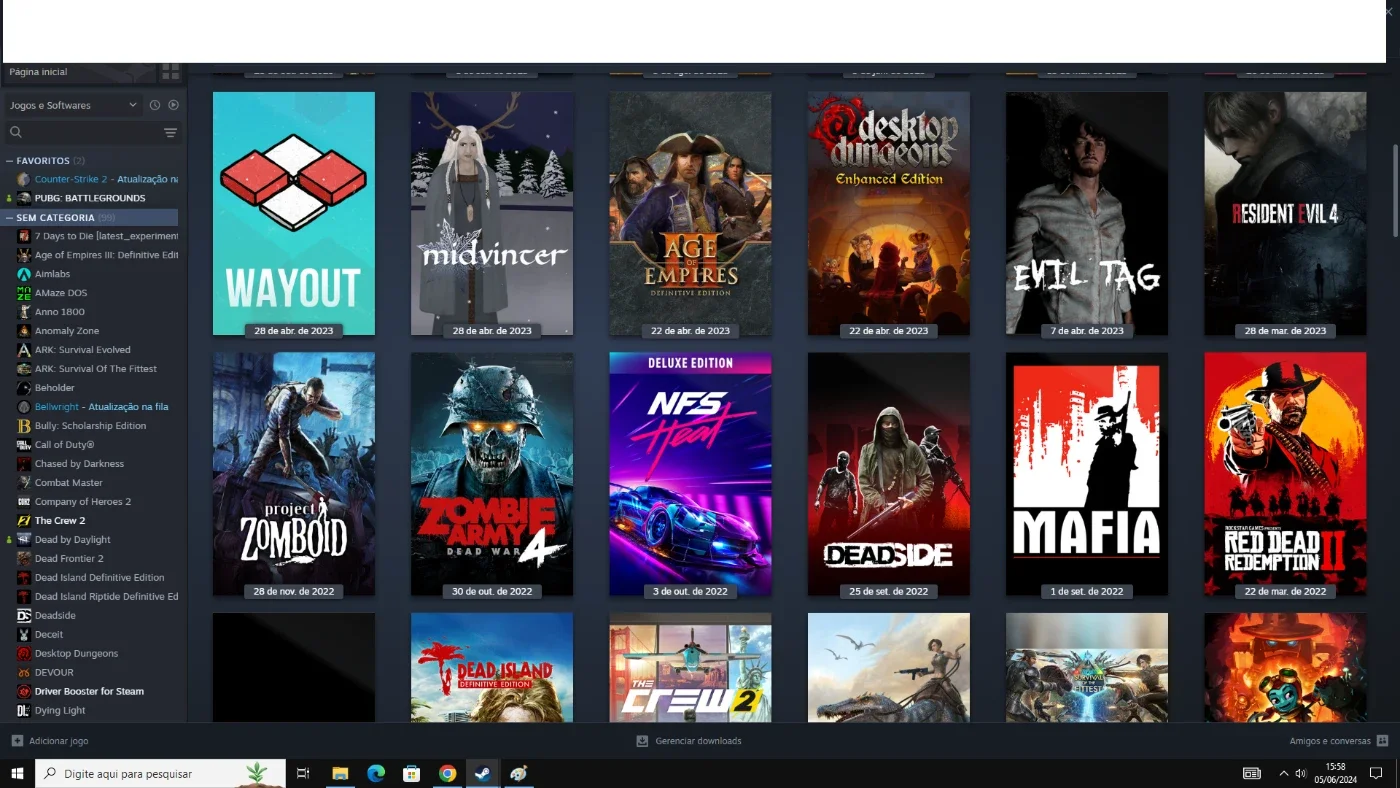The width and height of the screenshot is (1400, 788).
Task: Open the Resident Evil 4 cover
Action: [x=1285, y=213]
